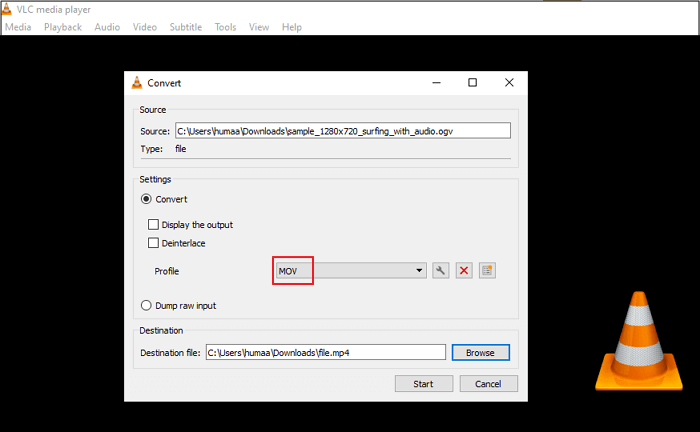Screen dimensions: 700x432
Task: Open the Media menu
Action: point(18,27)
